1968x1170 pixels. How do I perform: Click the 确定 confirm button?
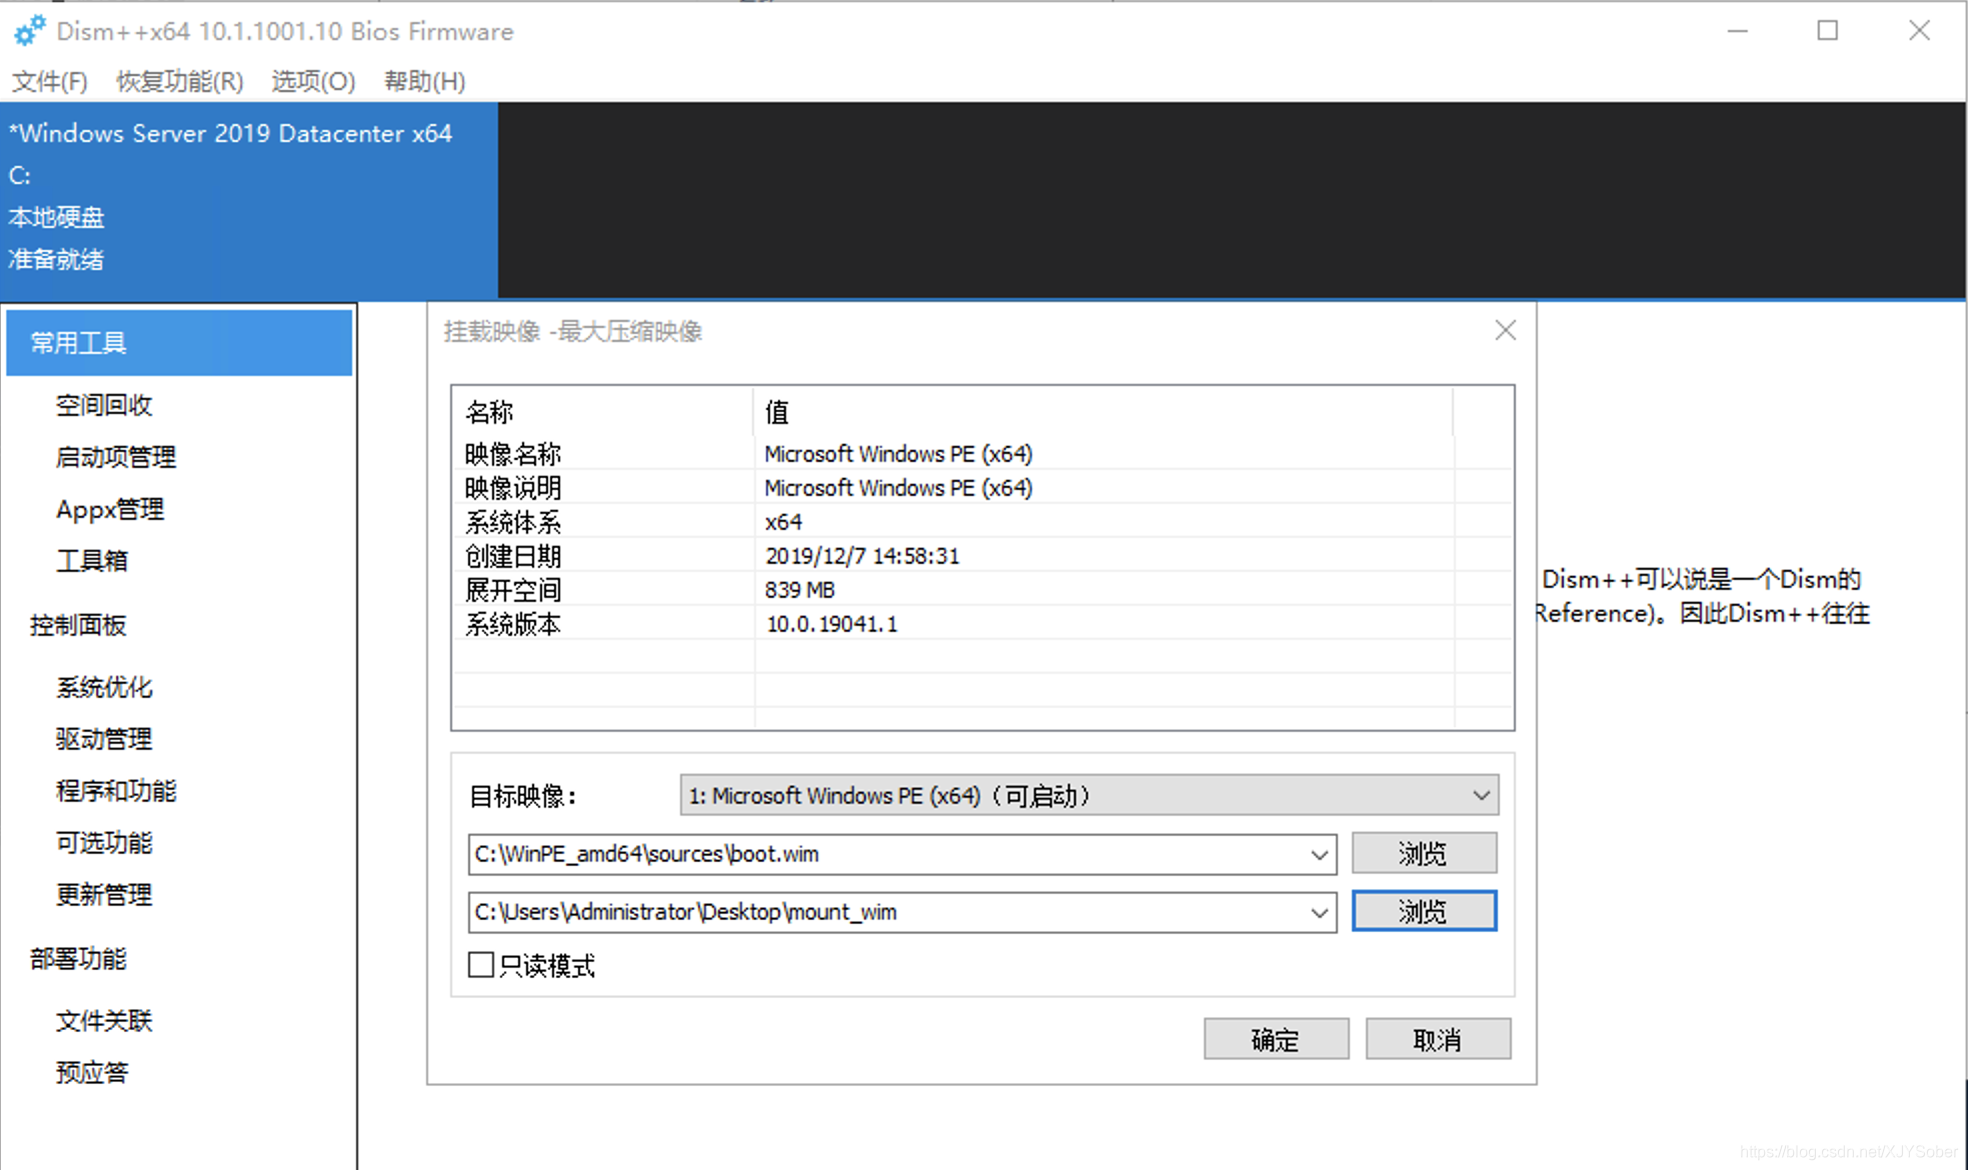click(1275, 1040)
